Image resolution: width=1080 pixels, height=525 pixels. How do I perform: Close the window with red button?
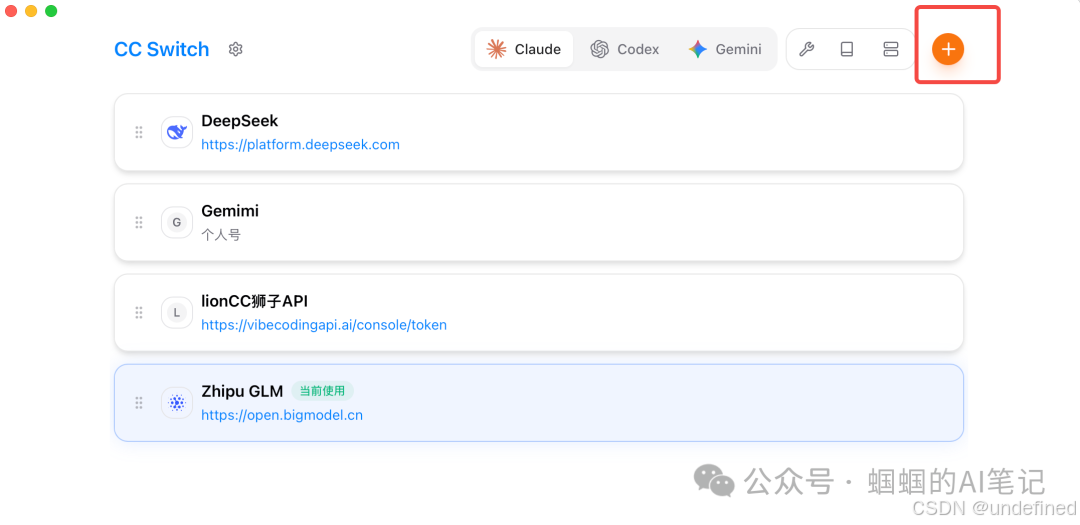(11, 11)
